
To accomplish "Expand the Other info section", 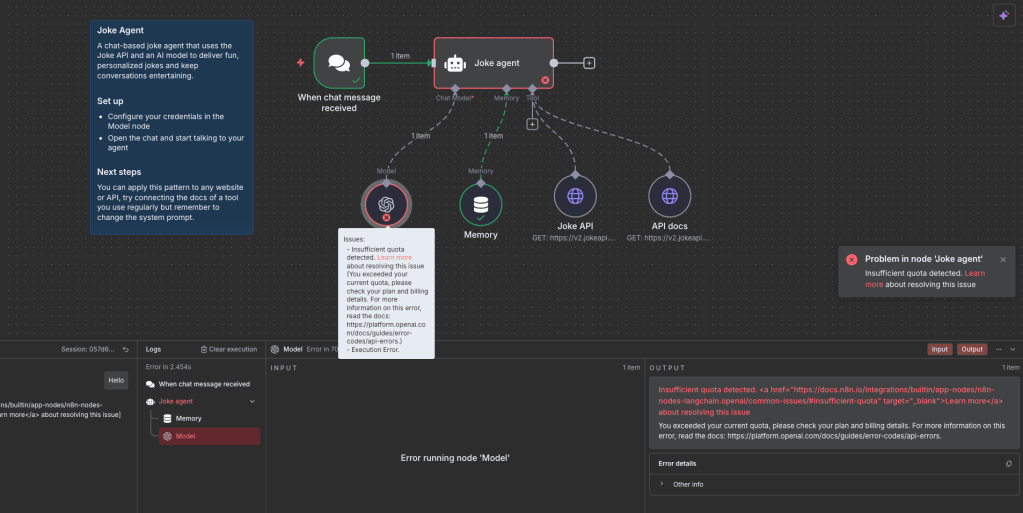I will [x=662, y=484].
